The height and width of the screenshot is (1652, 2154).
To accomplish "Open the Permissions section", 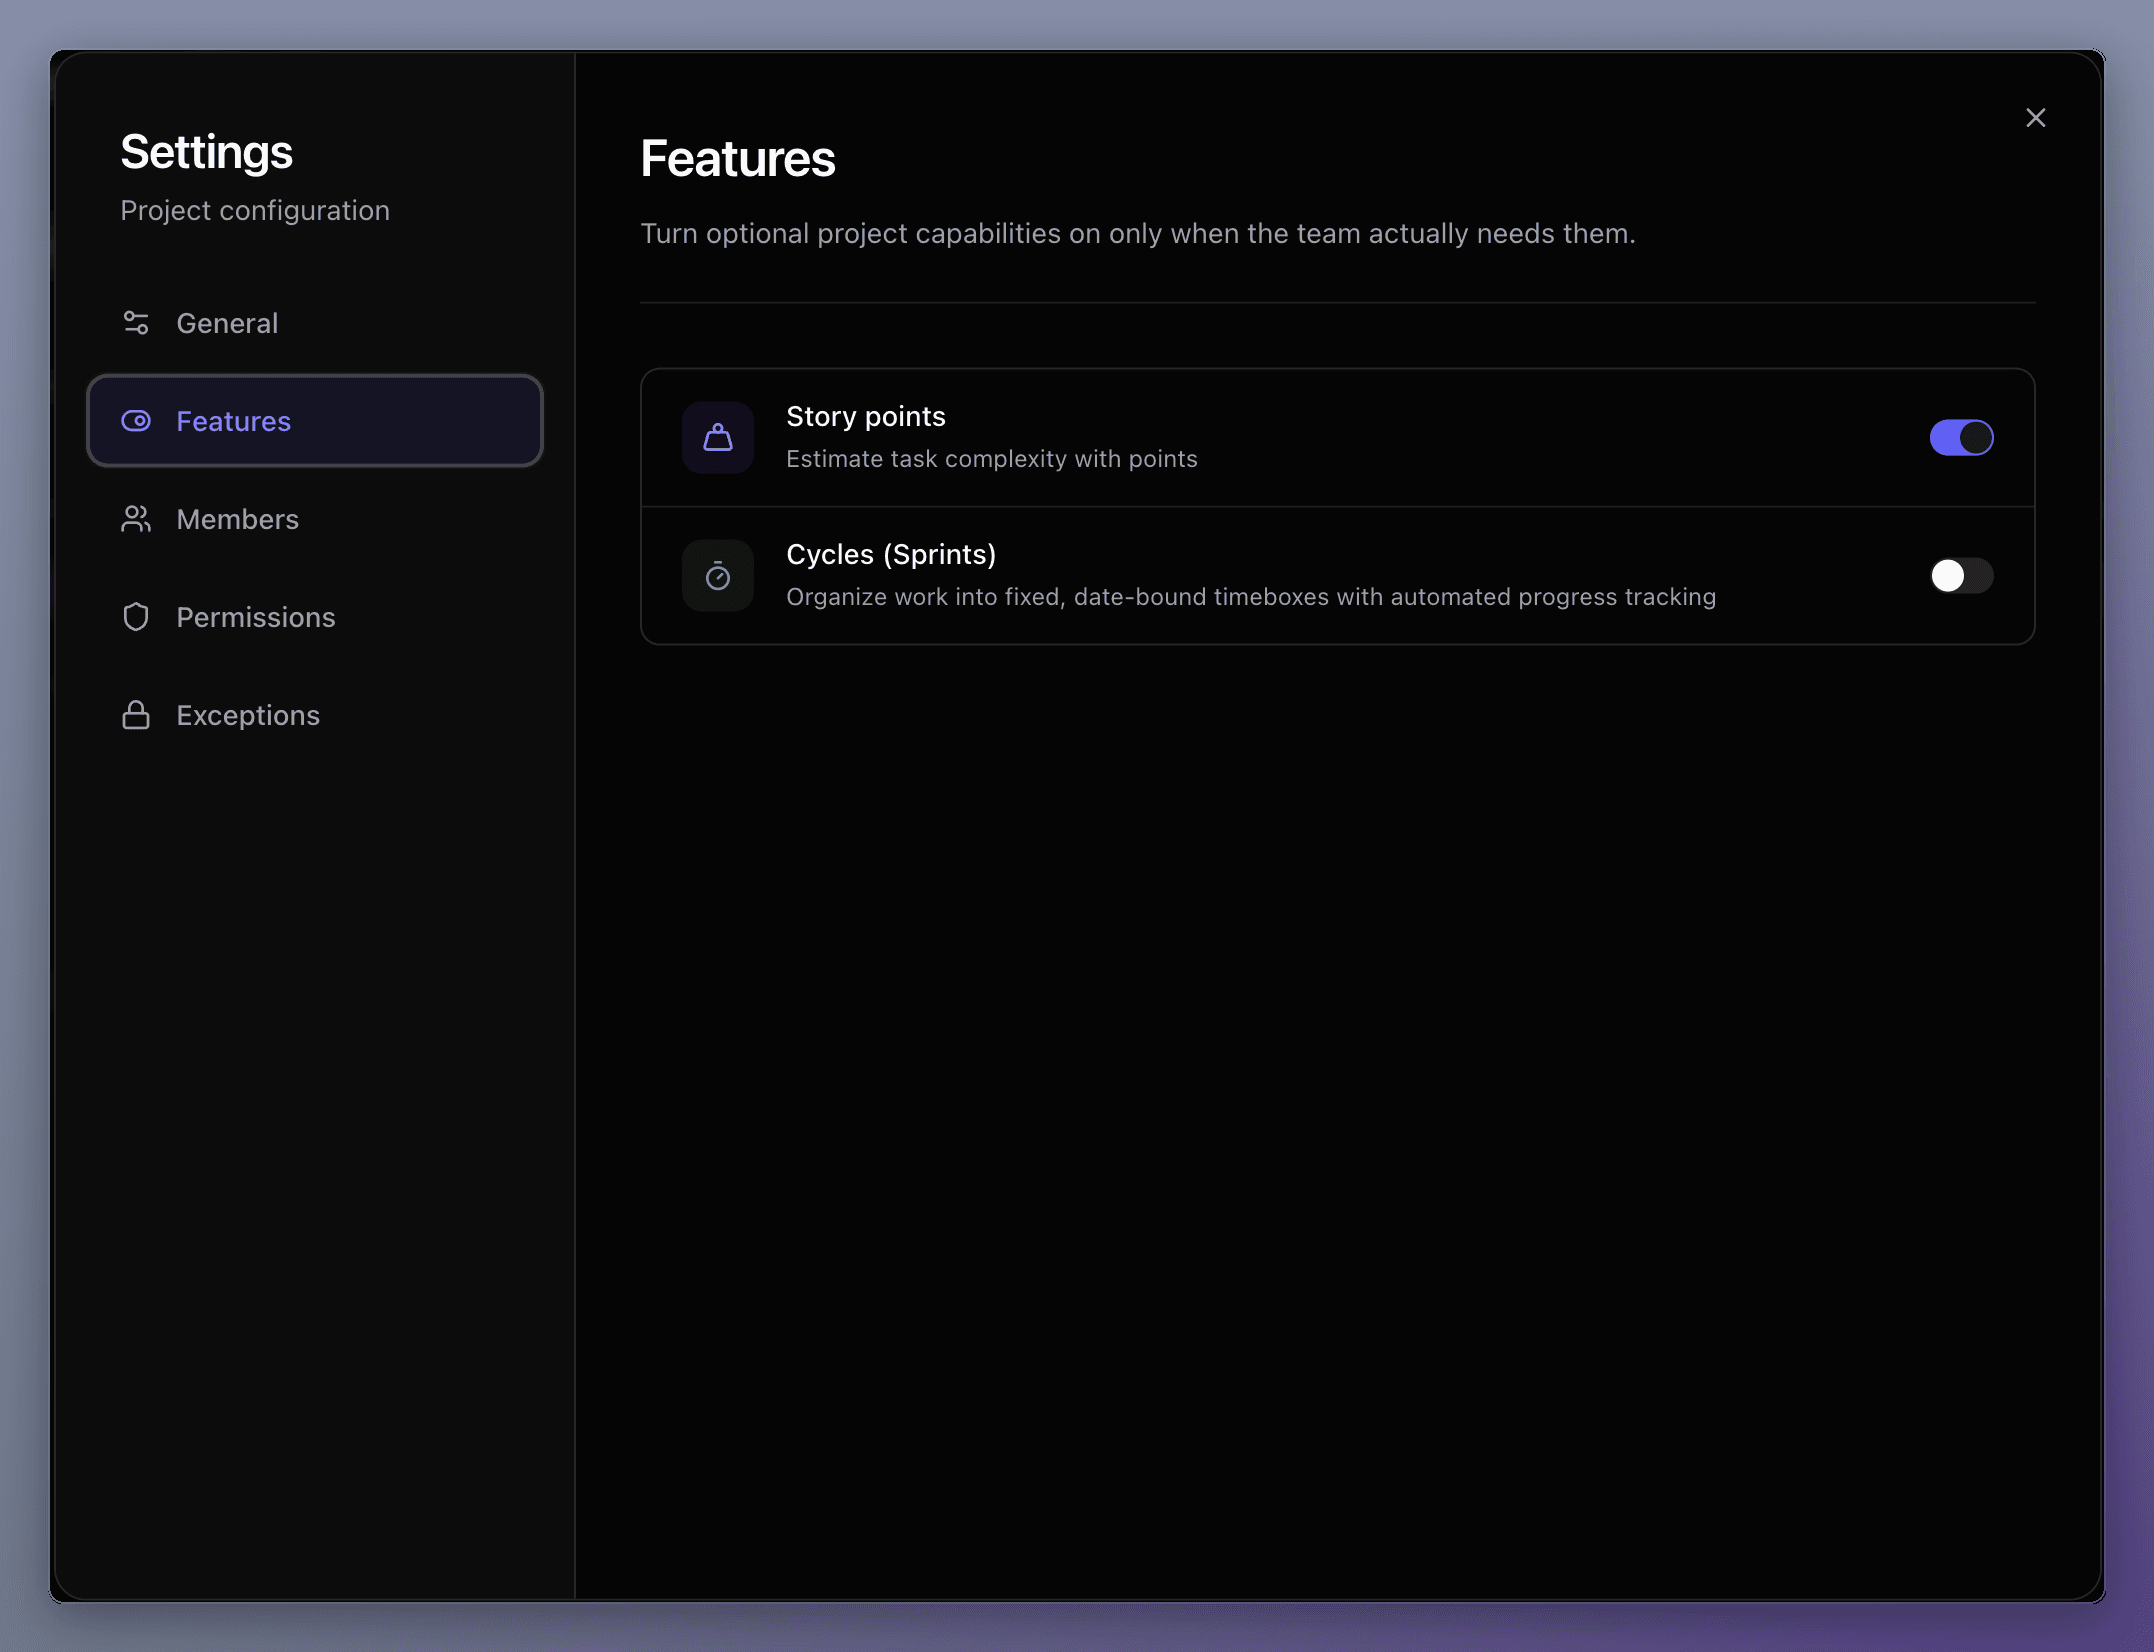I will click(x=315, y=617).
